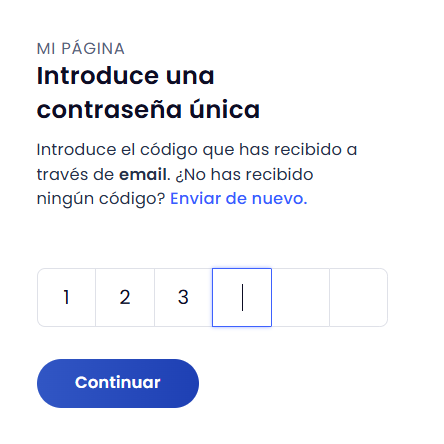Select the last empty code digit box

[x=359, y=297]
